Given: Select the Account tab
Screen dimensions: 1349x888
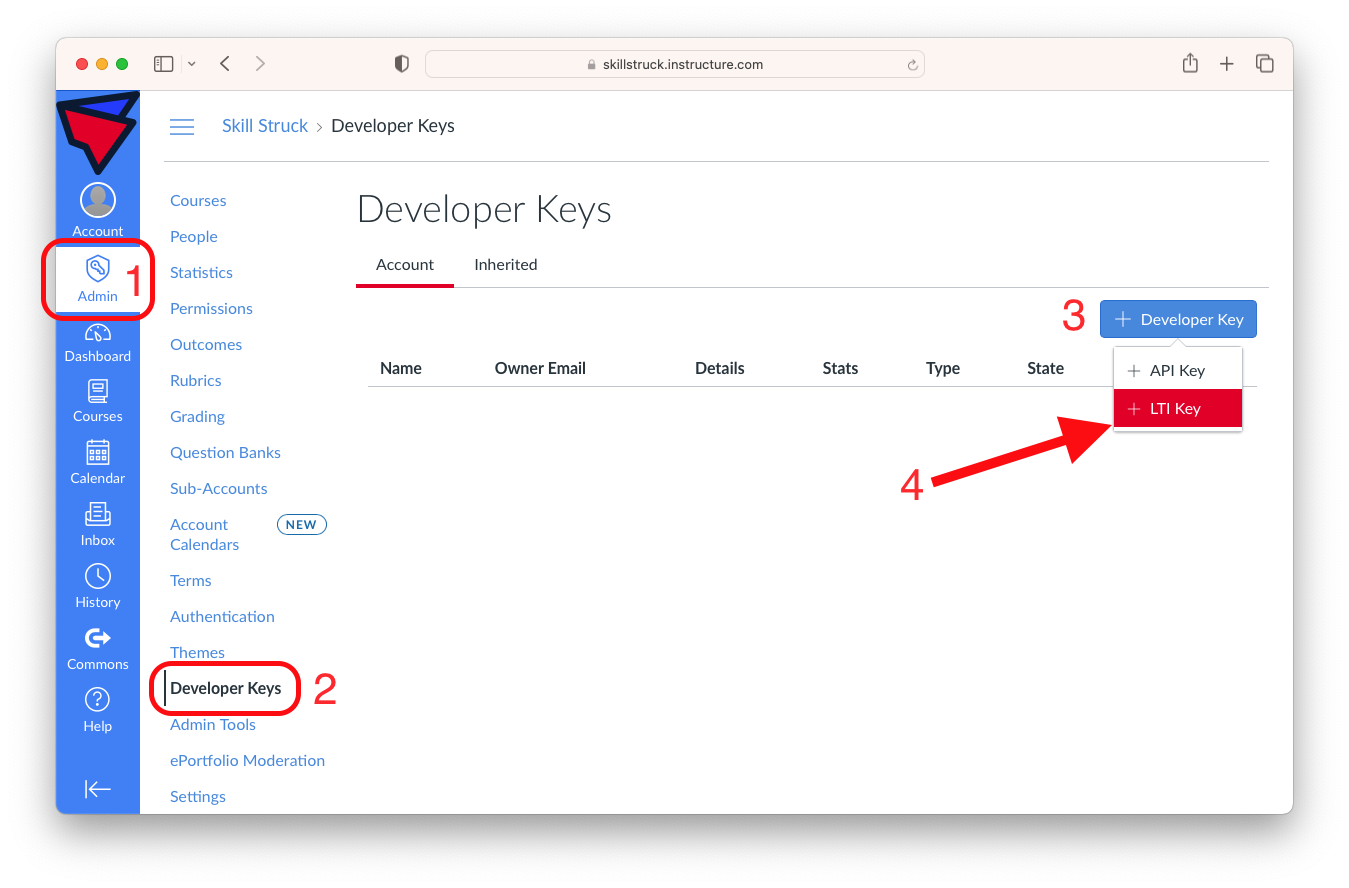Looking at the screenshot, I should pos(404,264).
